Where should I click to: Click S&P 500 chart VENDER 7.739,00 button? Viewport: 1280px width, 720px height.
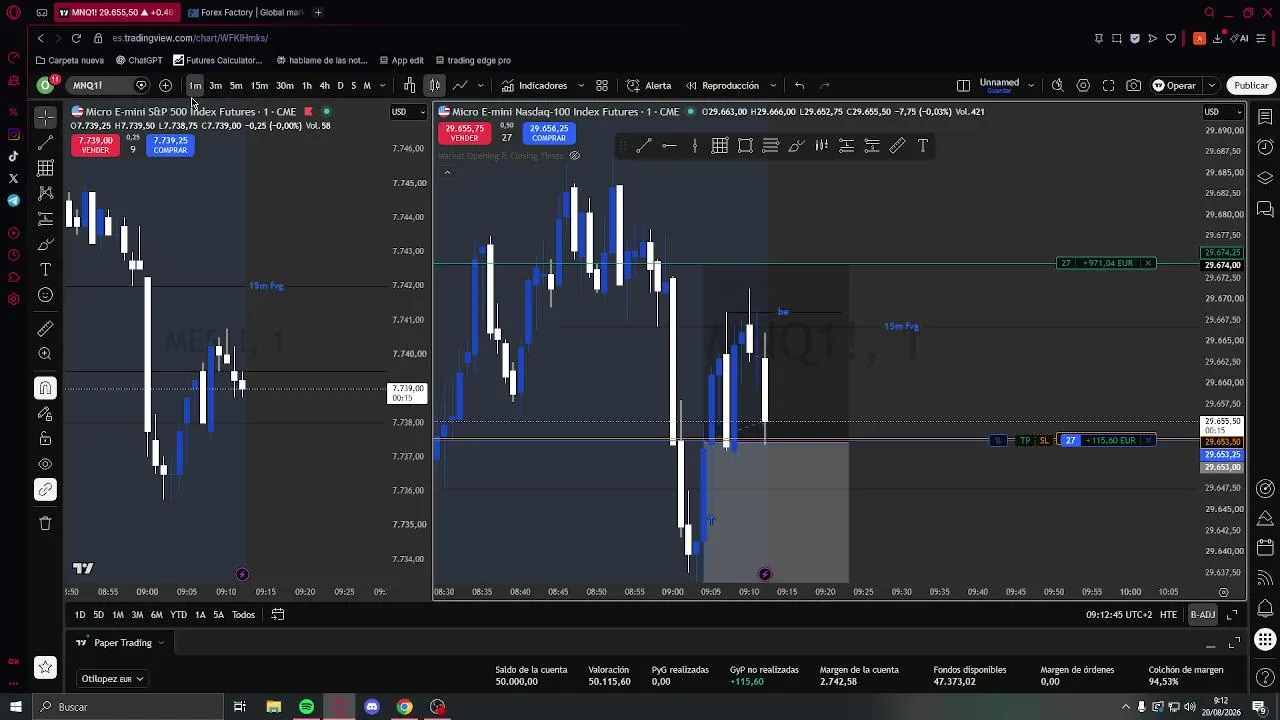point(95,145)
